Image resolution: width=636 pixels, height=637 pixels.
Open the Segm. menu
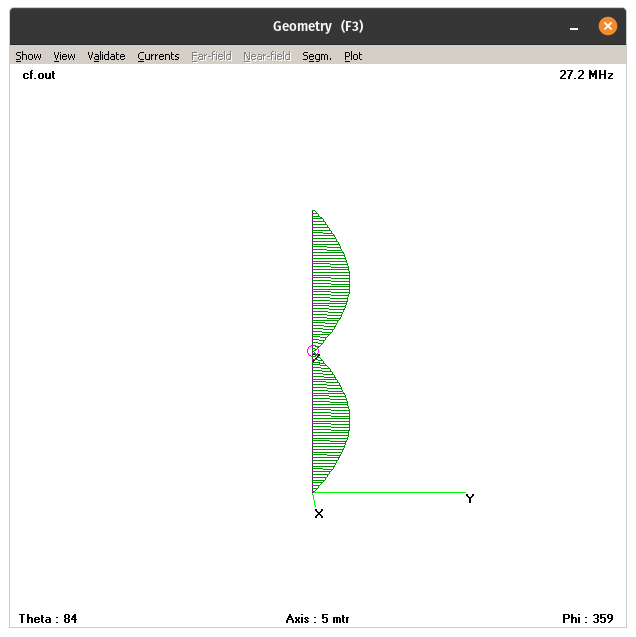[317, 56]
